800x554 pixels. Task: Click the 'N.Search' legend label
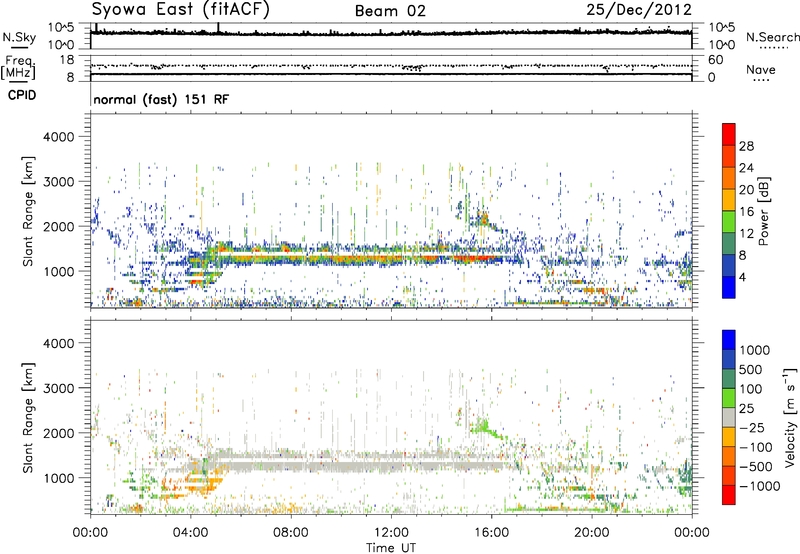pyautogui.click(x=772, y=37)
